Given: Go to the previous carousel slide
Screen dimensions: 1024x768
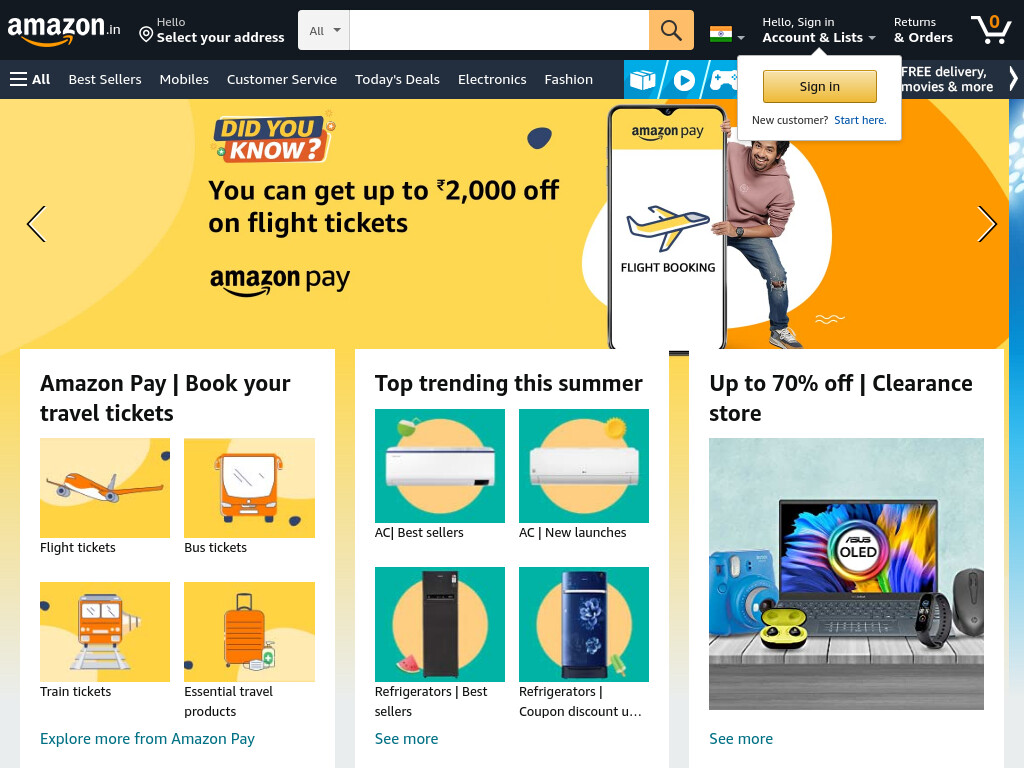Looking at the screenshot, I should click(x=37, y=224).
